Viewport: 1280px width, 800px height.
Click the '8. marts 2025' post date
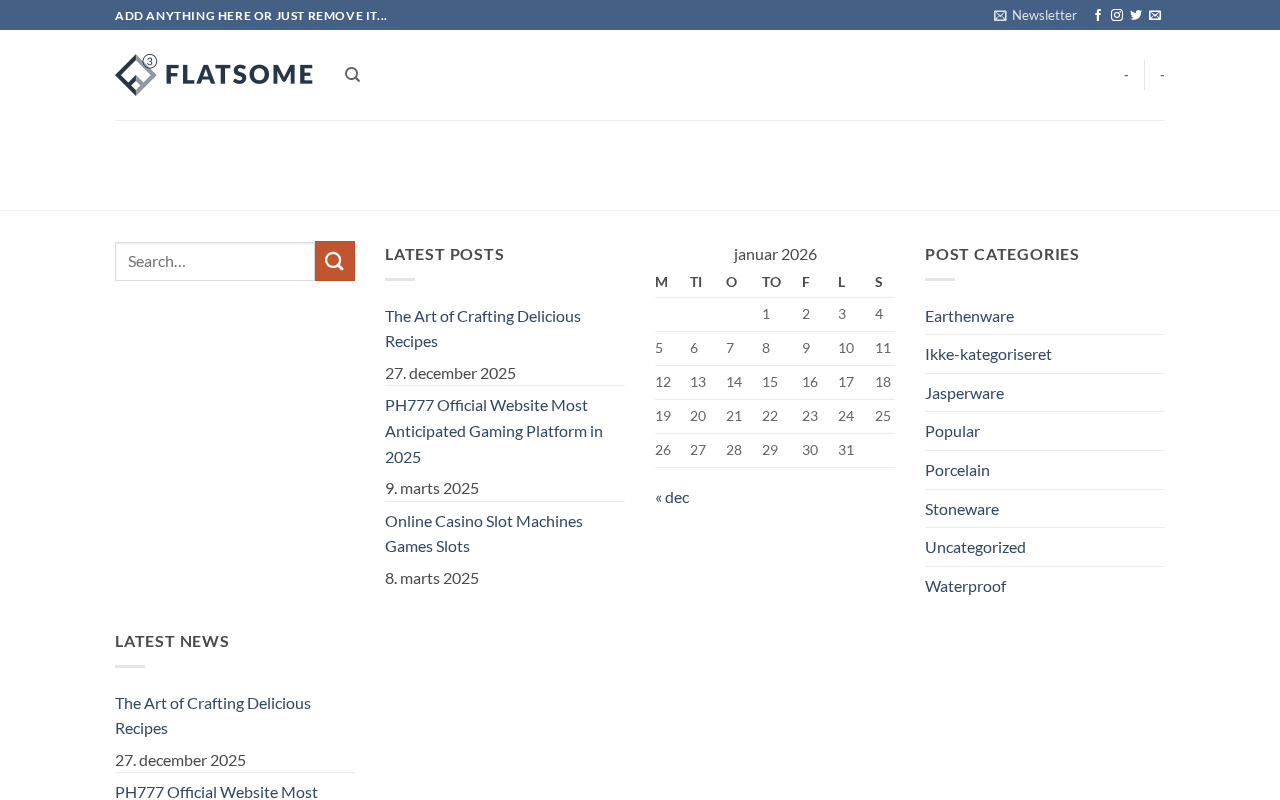click(432, 578)
